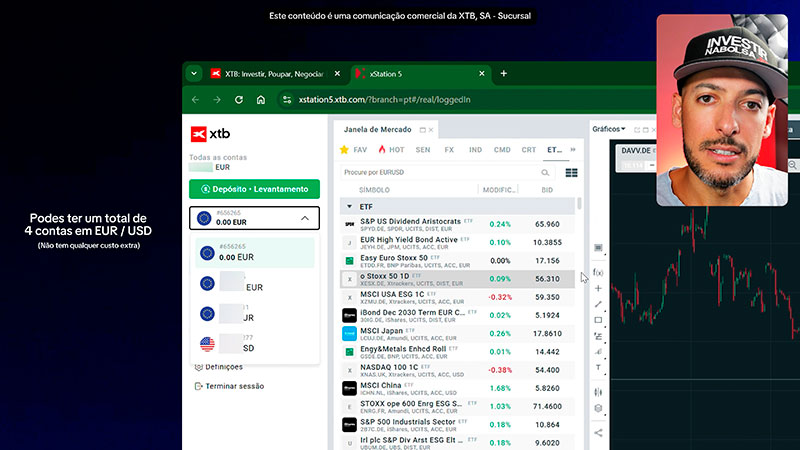Open the FAV favorites tab
Screen dimensions: 800x450
(354, 149)
